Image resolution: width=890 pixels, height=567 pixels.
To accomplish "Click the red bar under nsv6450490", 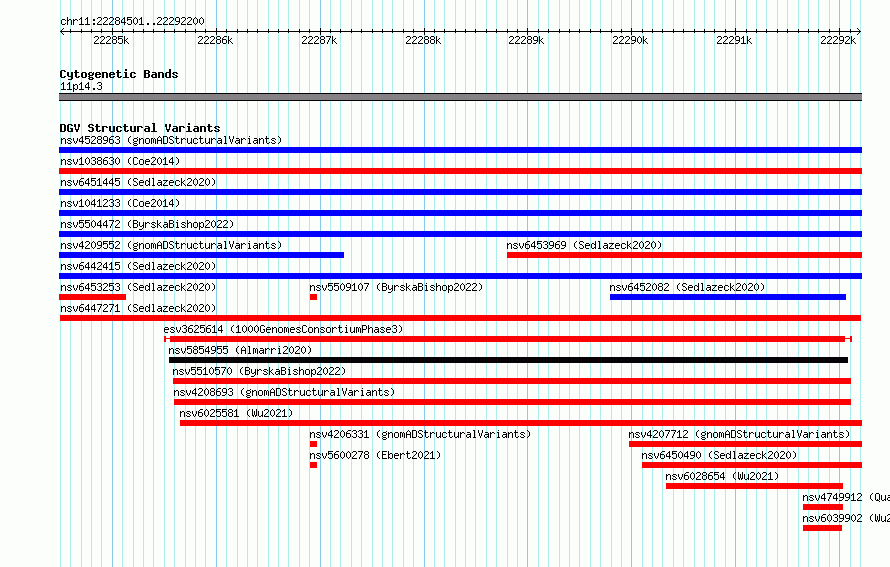I will (752, 465).
